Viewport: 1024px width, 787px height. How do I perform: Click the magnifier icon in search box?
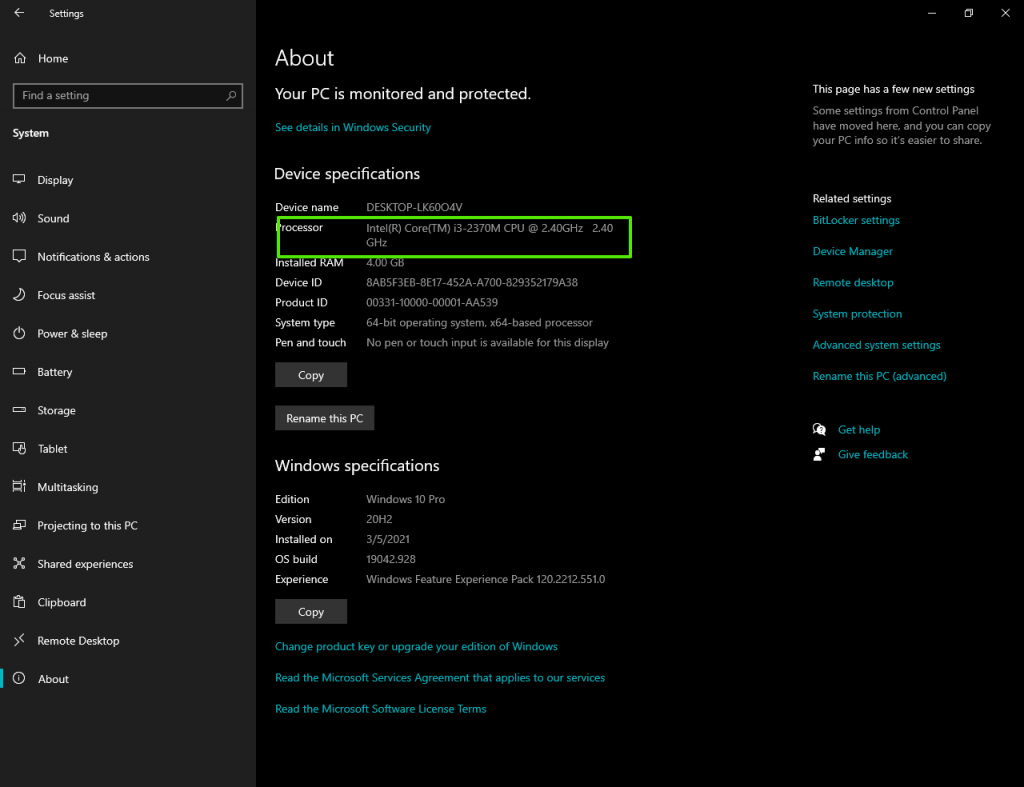tap(231, 95)
